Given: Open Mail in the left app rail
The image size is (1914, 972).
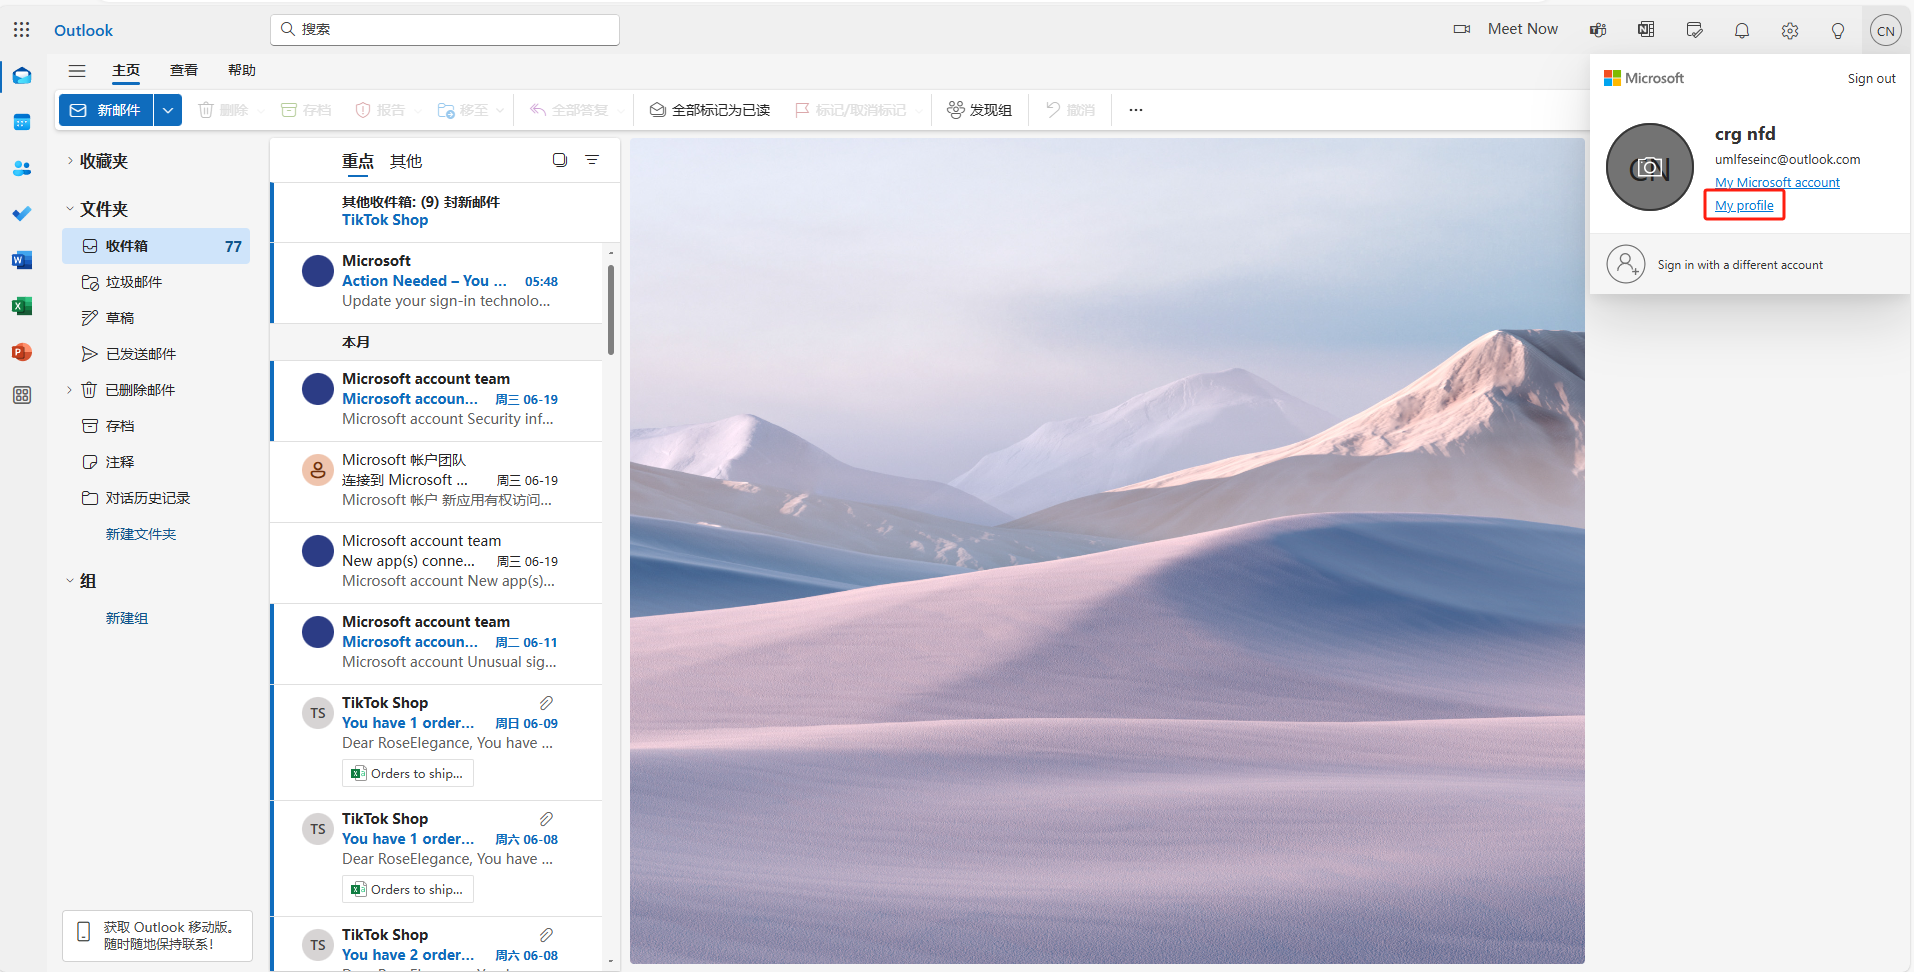Looking at the screenshot, I should pyautogui.click(x=22, y=76).
